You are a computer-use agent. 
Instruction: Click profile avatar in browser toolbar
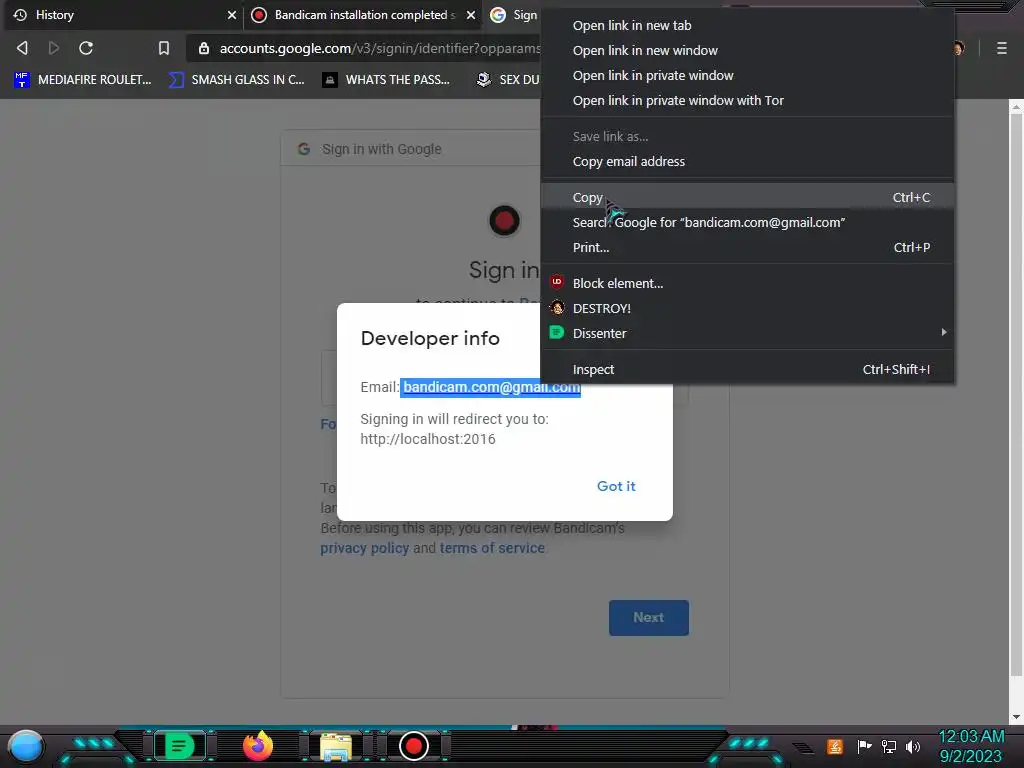click(959, 48)
